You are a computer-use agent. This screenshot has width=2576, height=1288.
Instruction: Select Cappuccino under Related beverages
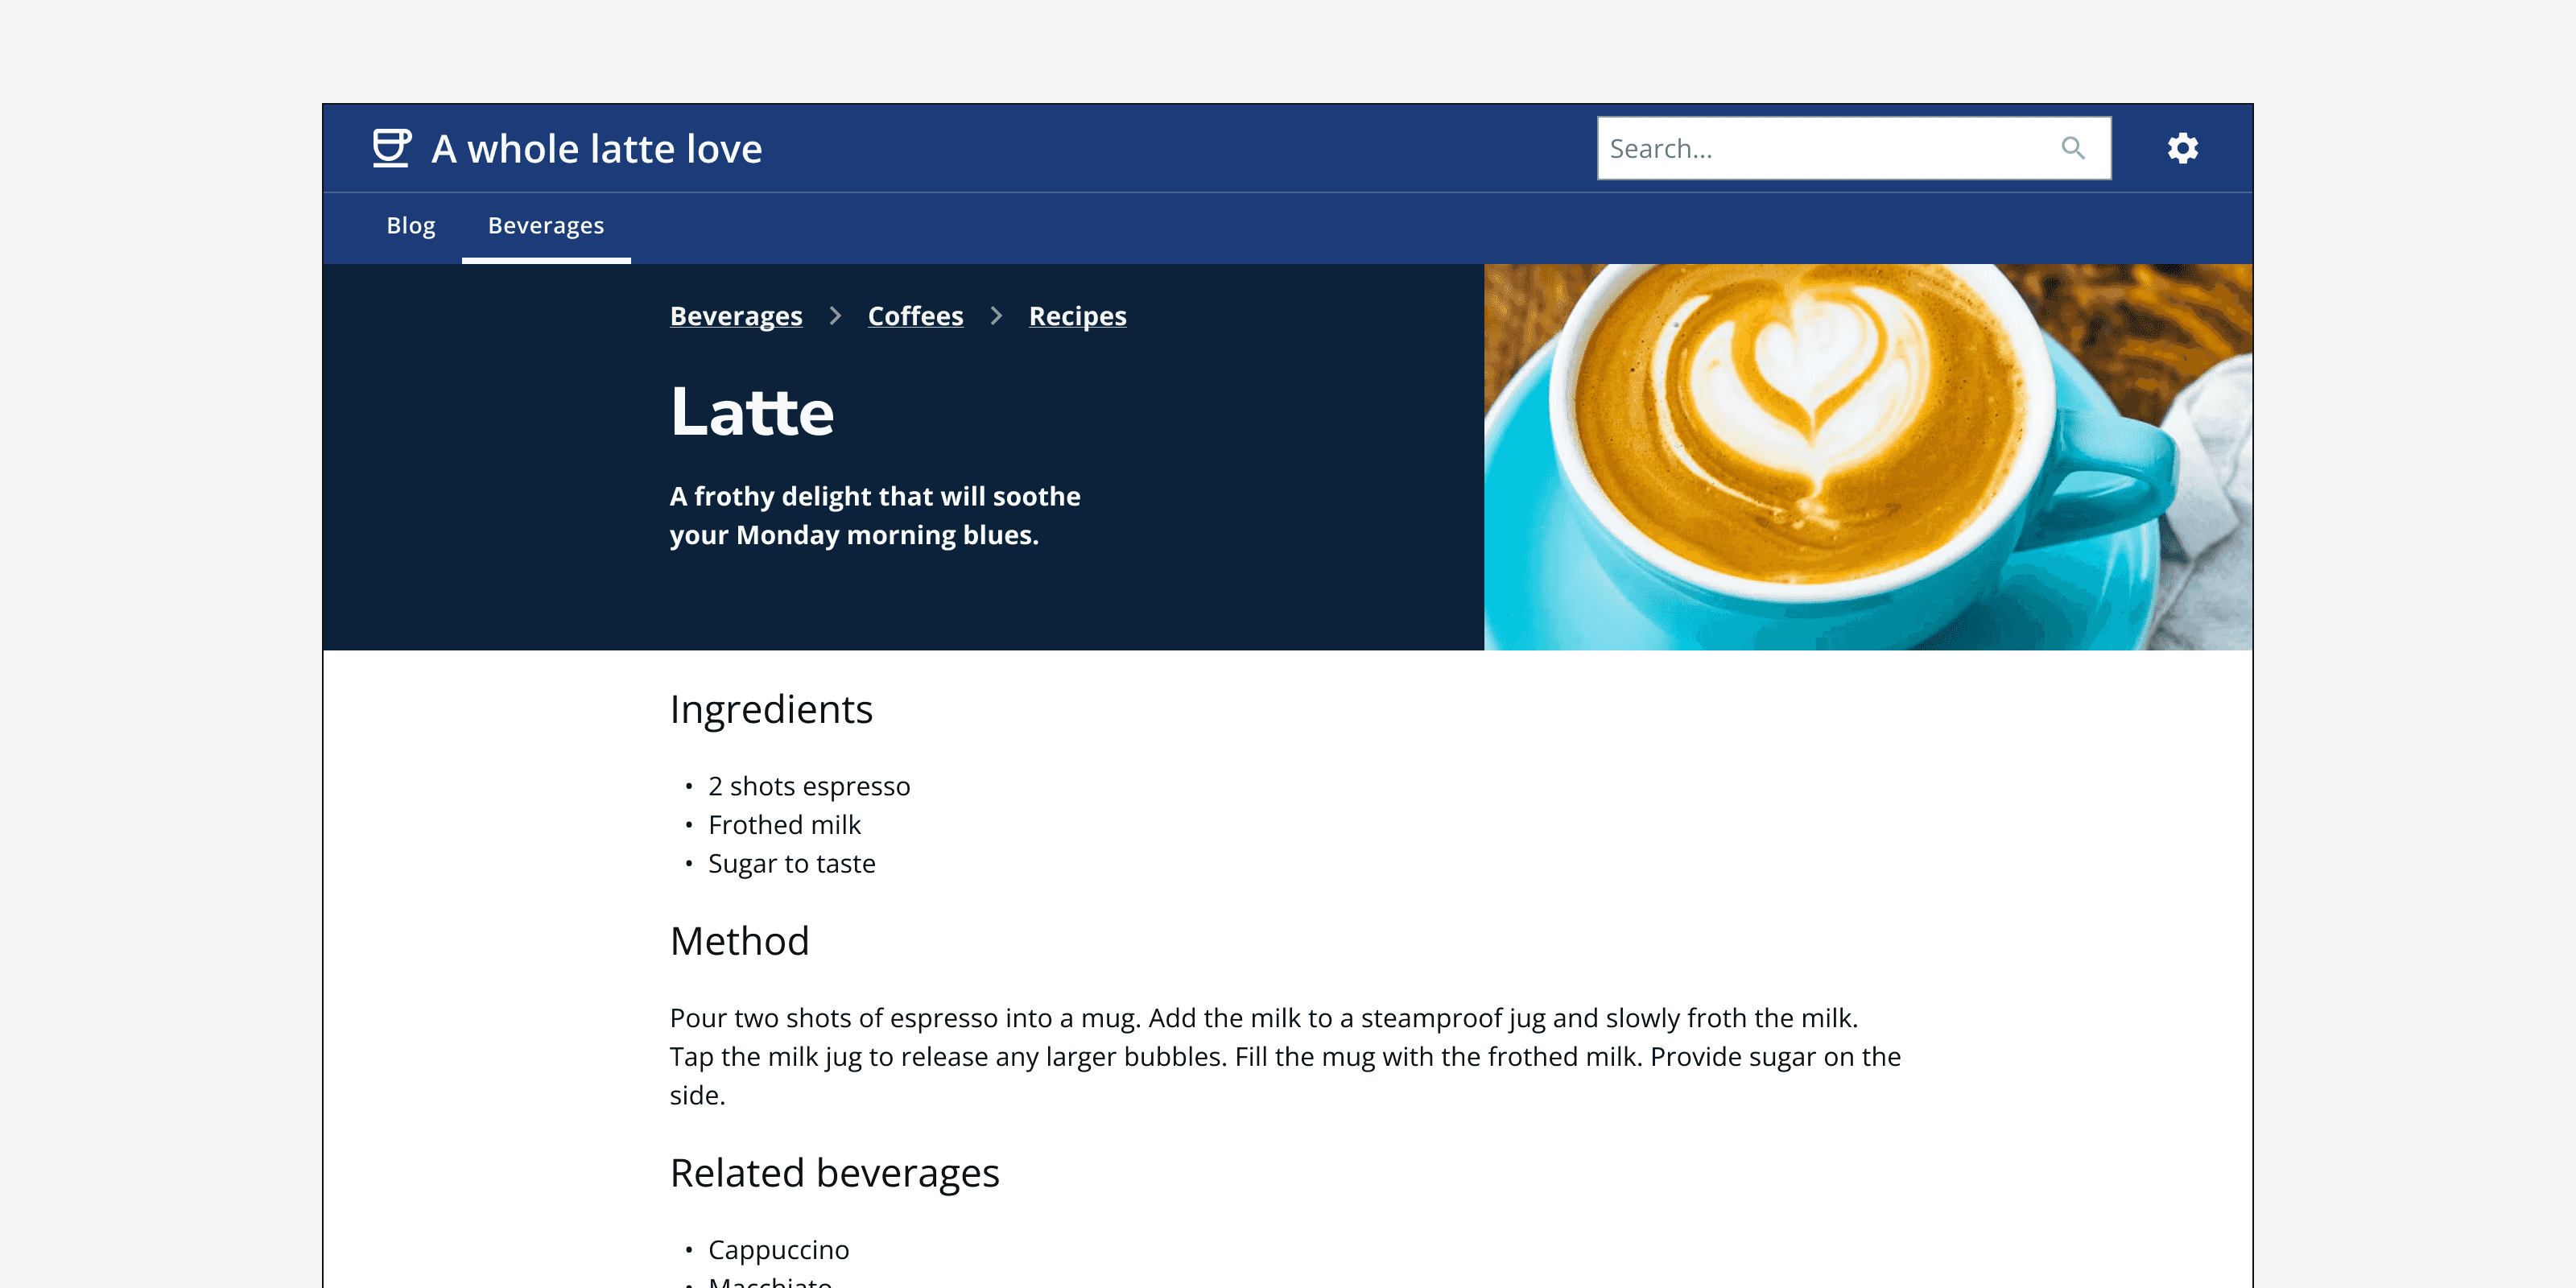click(x=777, y=1249)
